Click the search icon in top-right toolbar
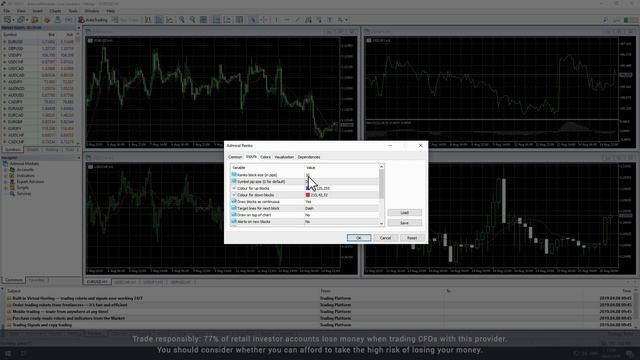 click(605, 20)
